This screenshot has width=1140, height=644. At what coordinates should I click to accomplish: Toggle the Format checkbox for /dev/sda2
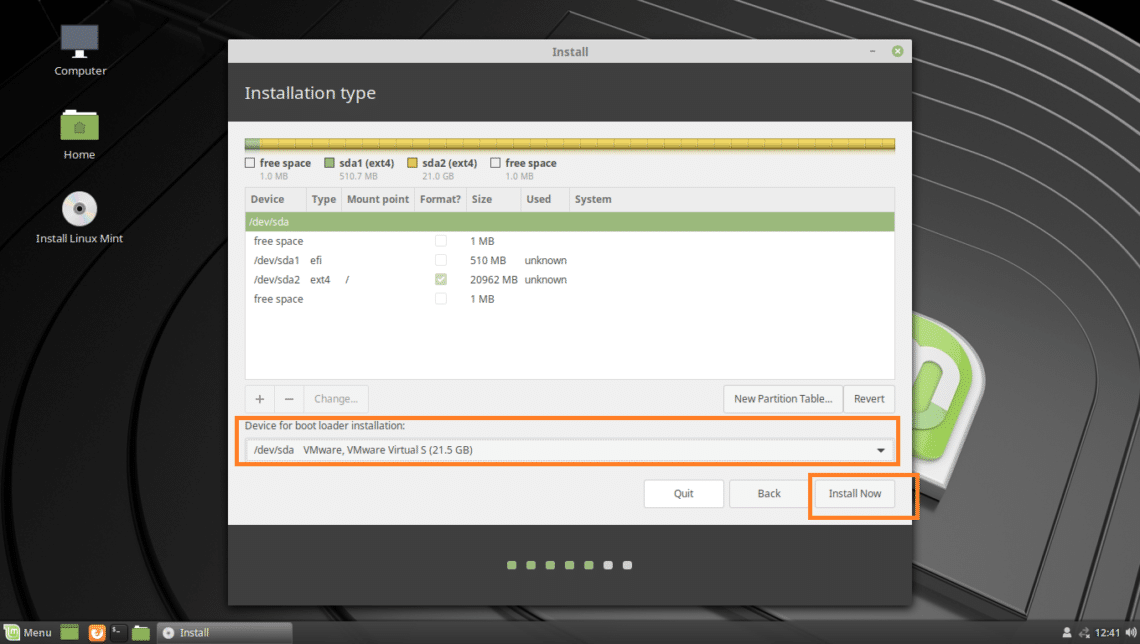tap(440, 279)
